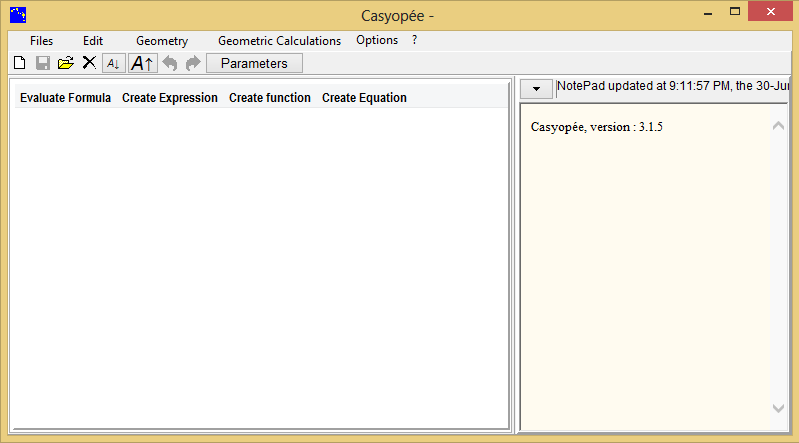Open the ? help menu
The height and width of the screenshot is (443, 799).
pyautogui.click(x=414, y=40)
